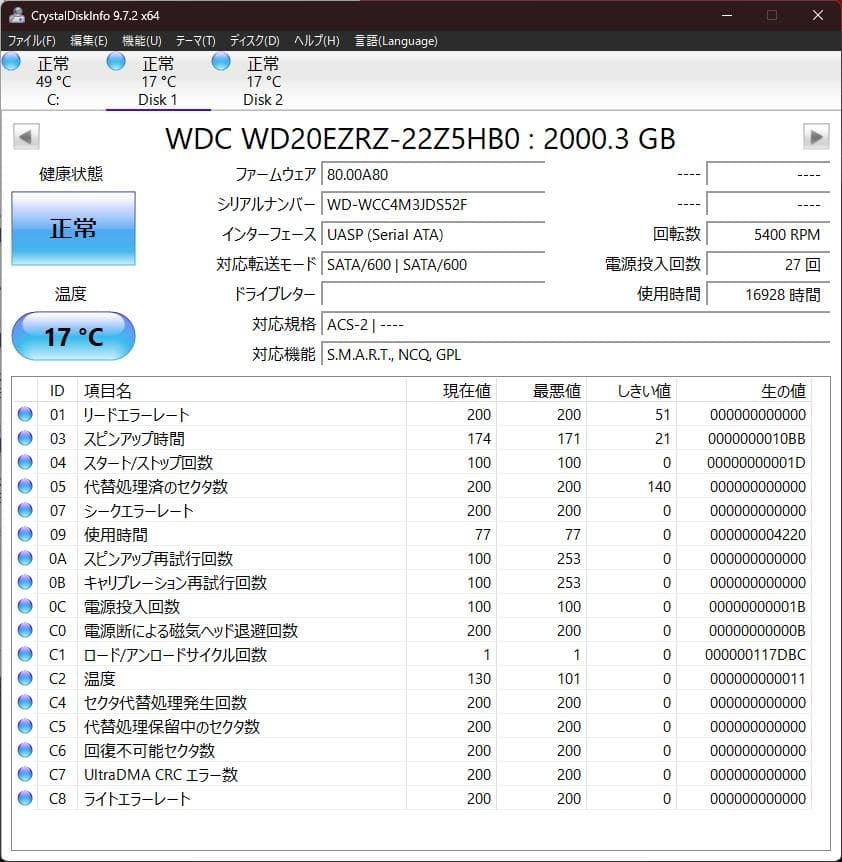Screen dimensions: 842x862
Task: Click the status indicator icon above Disk 2
Action: pyautogui.click(x=220, y=61)
